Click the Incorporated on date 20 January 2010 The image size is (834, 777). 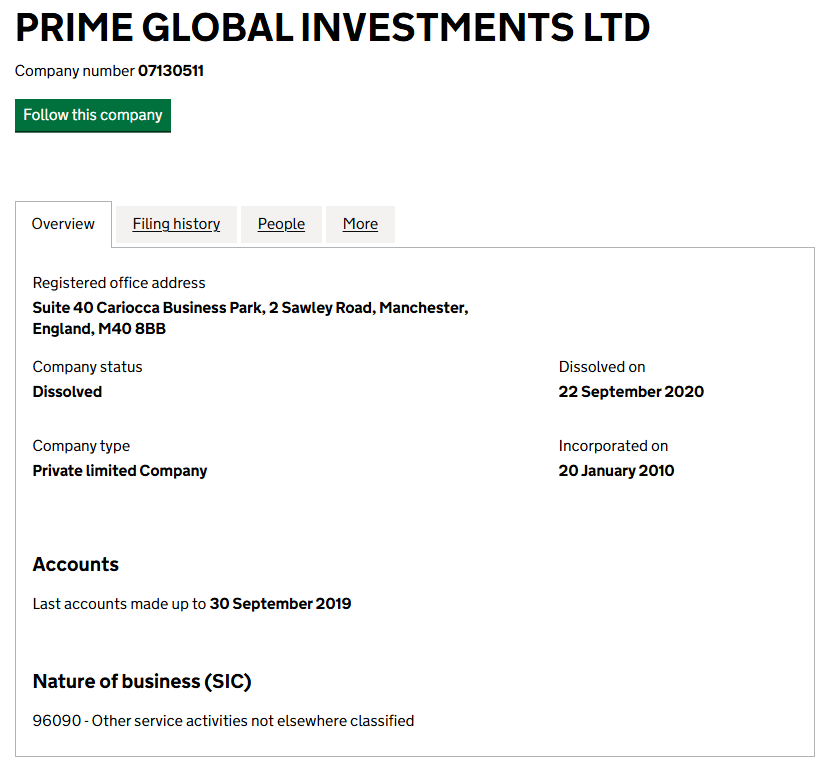(616, 470)
